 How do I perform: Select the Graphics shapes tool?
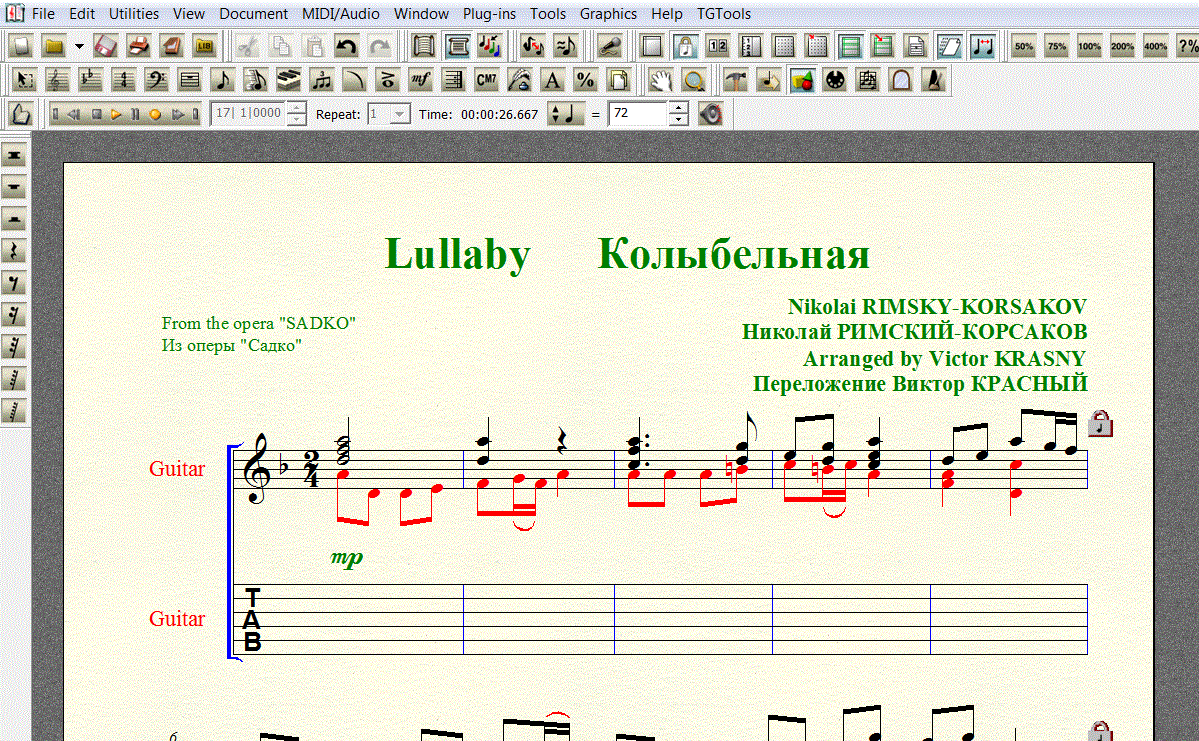[801, 80]
